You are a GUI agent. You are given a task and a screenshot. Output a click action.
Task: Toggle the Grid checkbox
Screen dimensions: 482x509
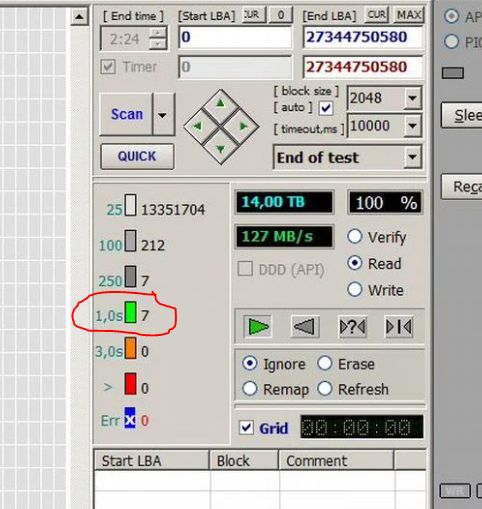click(x=247, y=428)
